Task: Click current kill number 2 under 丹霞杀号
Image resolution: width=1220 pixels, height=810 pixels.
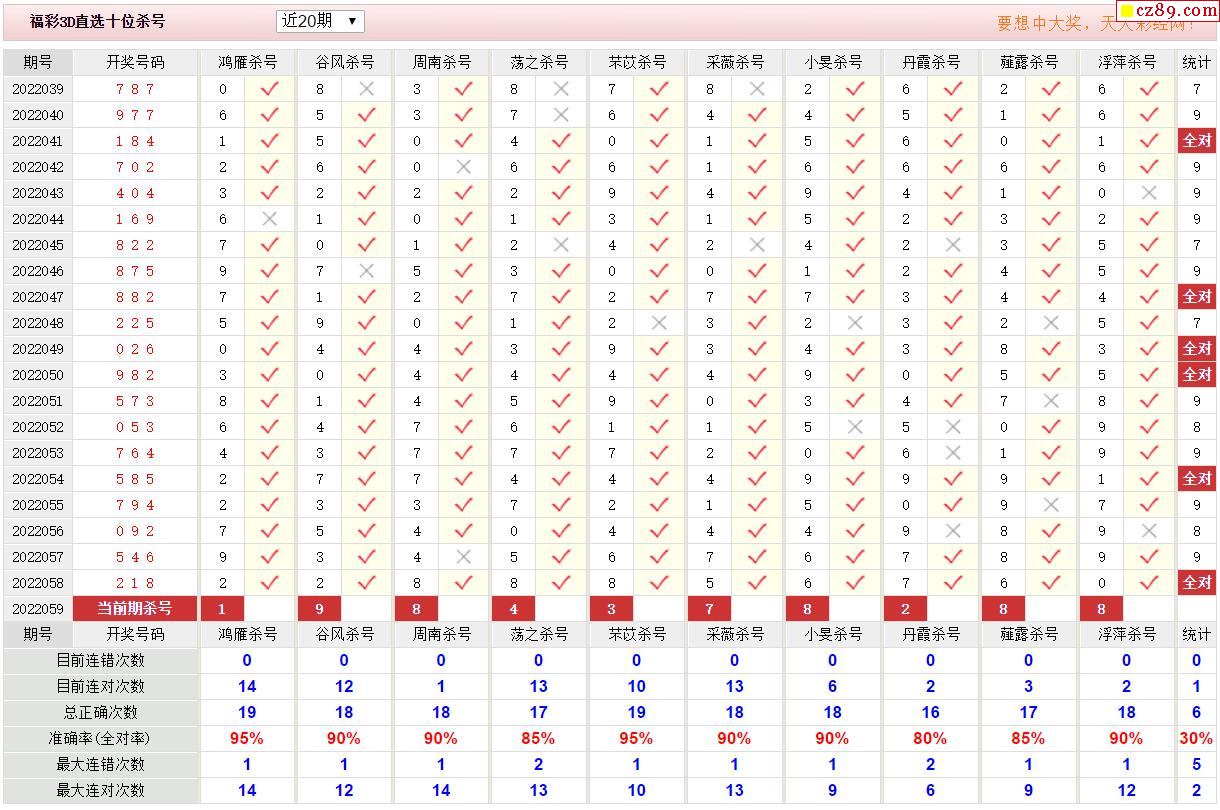Action: coord(905,609)
